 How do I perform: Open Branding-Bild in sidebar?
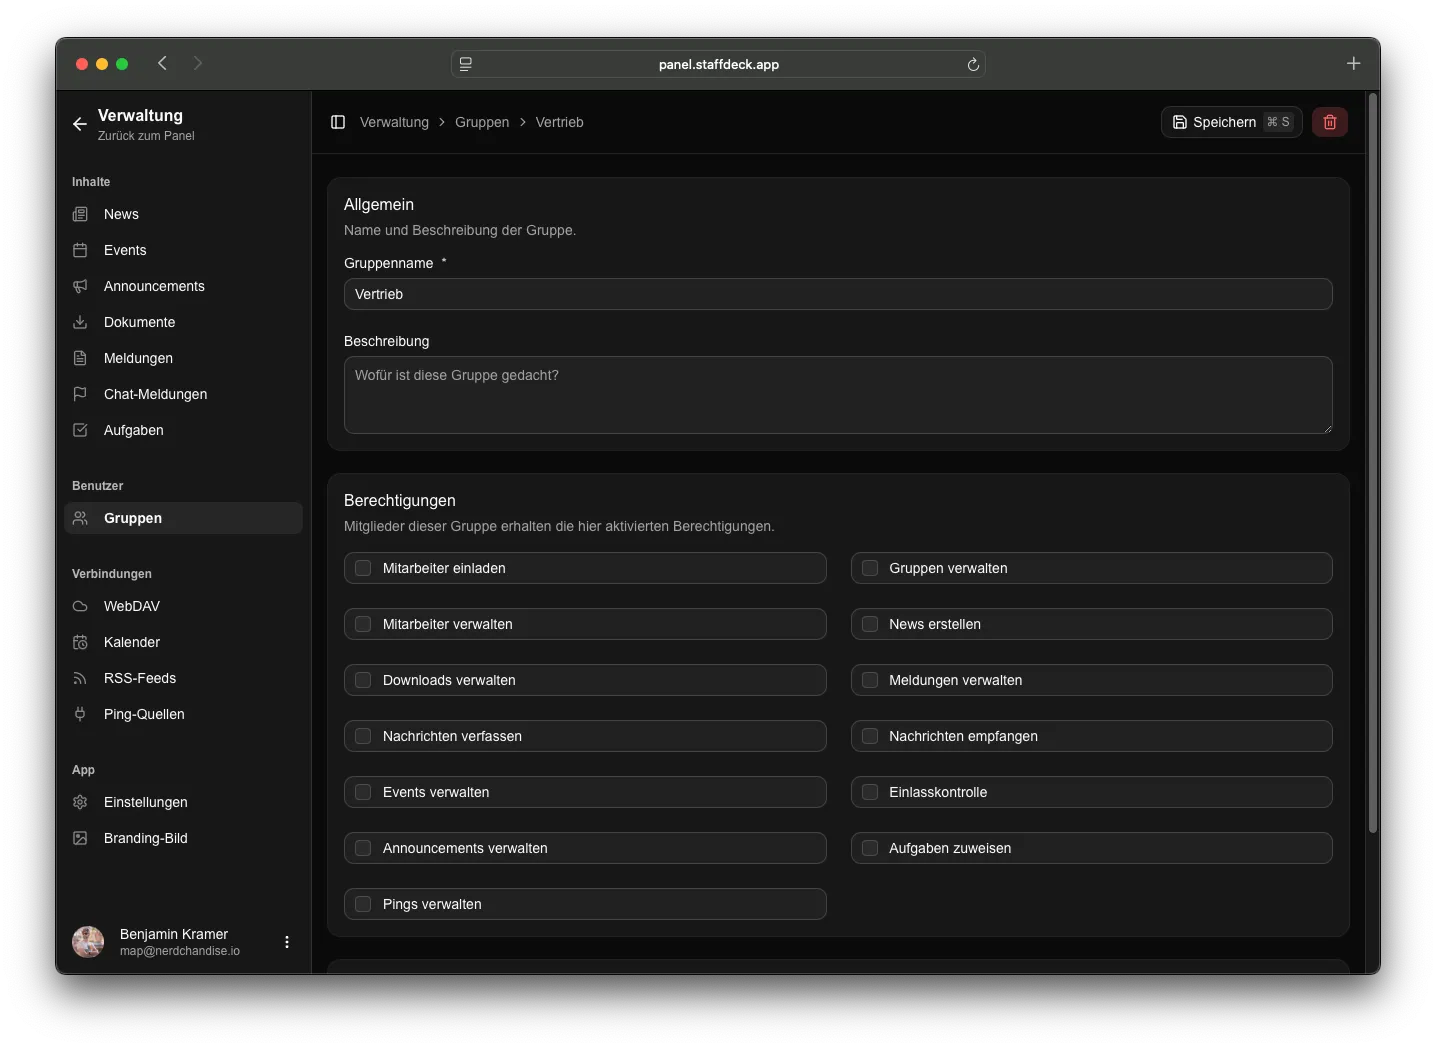click(183, 838)
